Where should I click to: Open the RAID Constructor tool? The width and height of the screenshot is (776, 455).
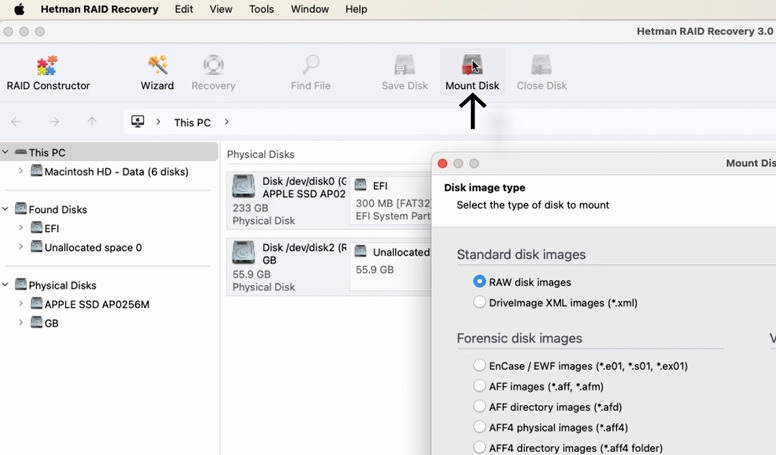pos(48,73)
